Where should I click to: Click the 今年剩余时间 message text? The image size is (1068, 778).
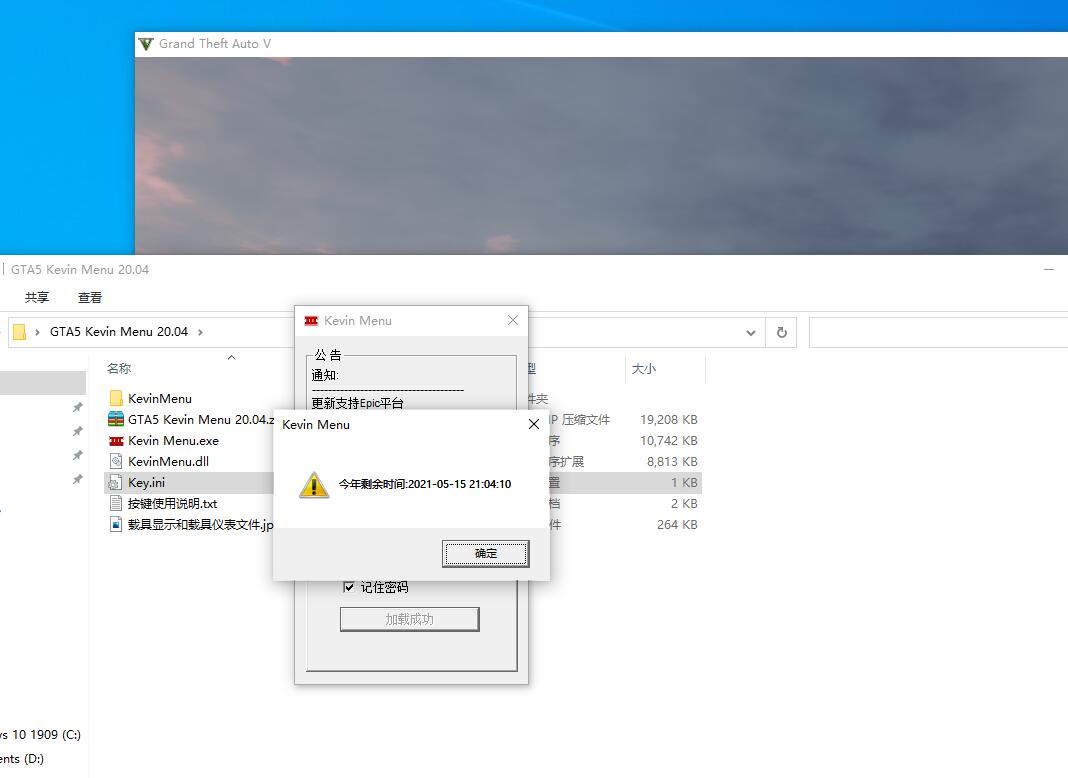click(x=425, y=484)
